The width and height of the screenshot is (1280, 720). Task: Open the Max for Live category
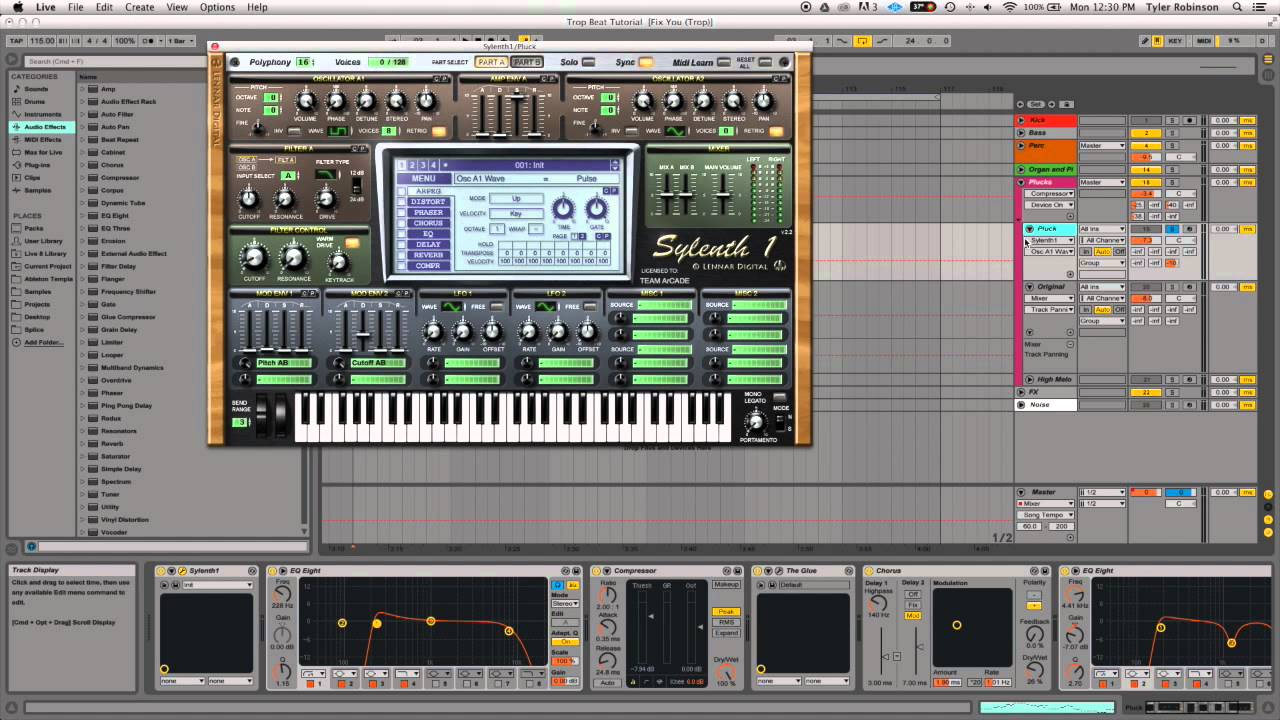(43, 152)
